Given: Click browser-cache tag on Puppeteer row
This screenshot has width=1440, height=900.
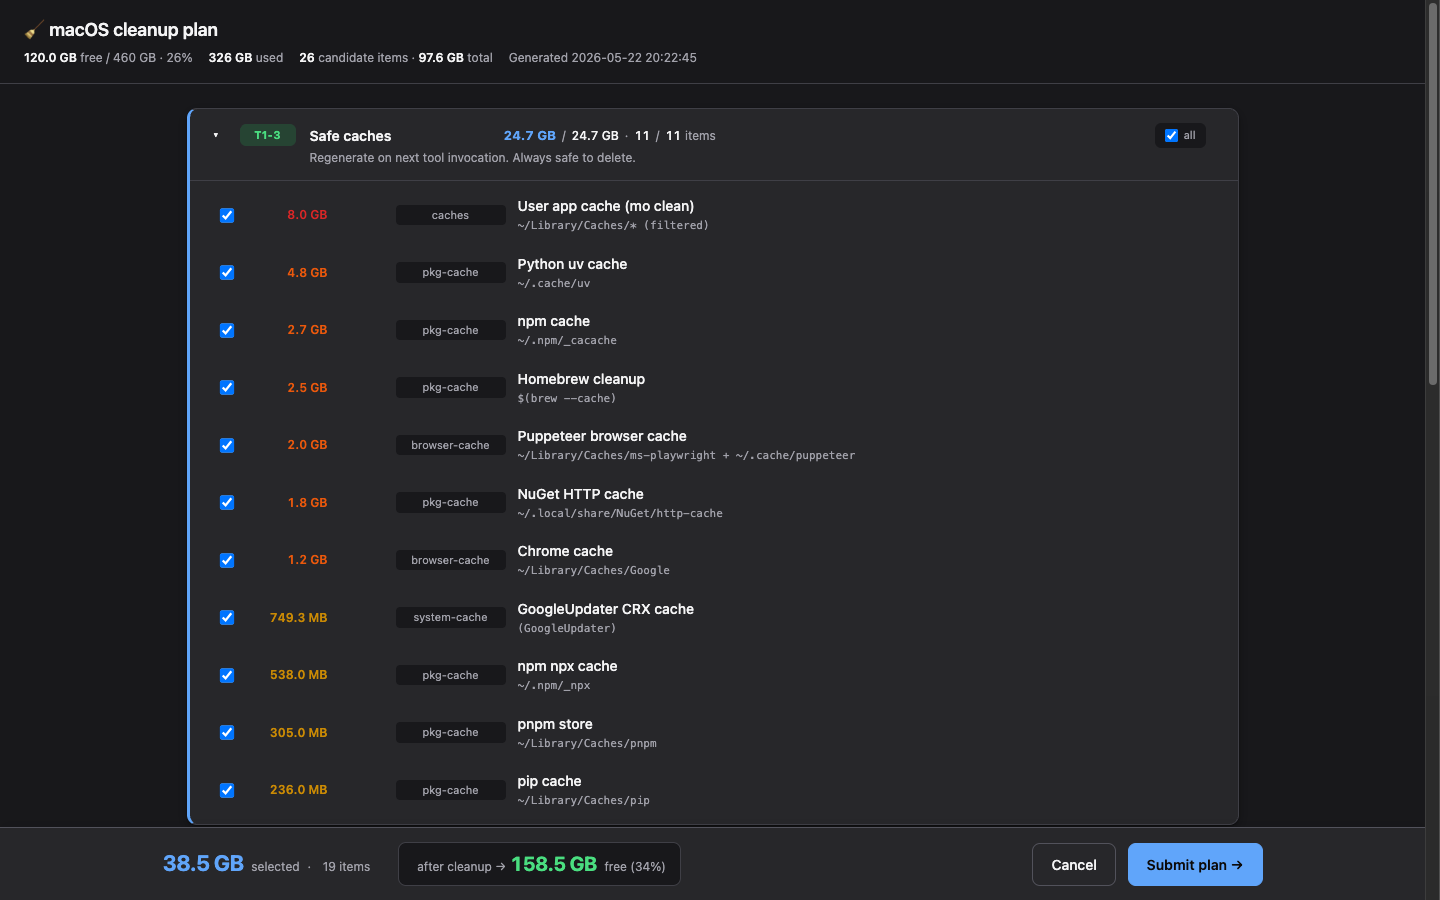Looking at the screenshot, I should [x=450, y=445].
